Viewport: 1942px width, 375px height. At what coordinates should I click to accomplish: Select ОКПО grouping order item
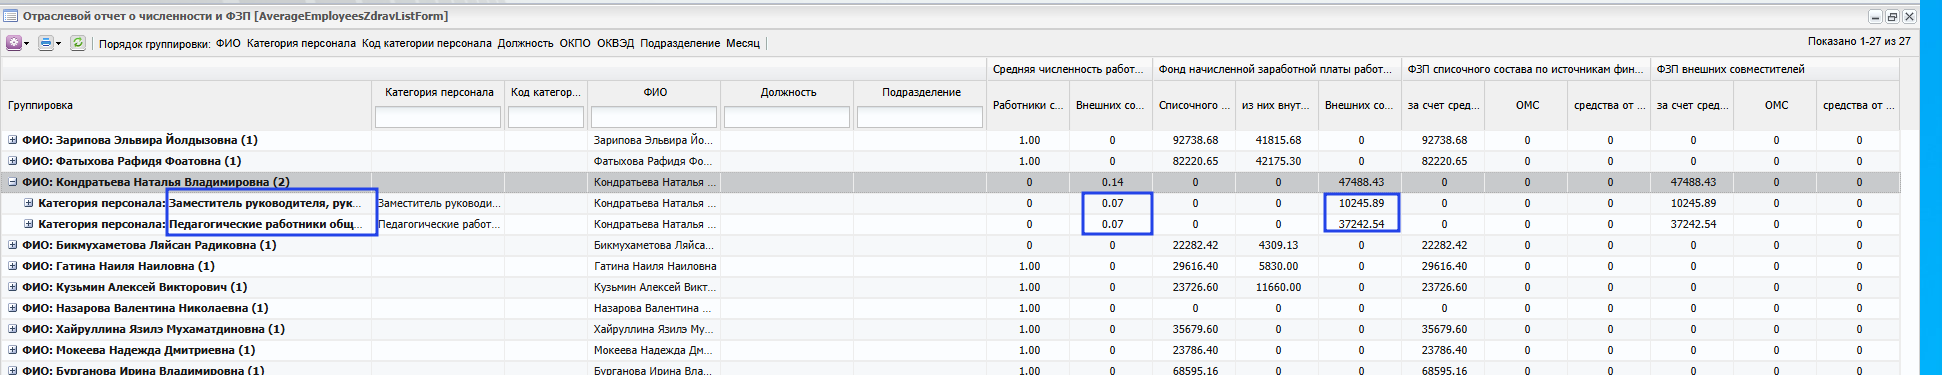[575, 43]
